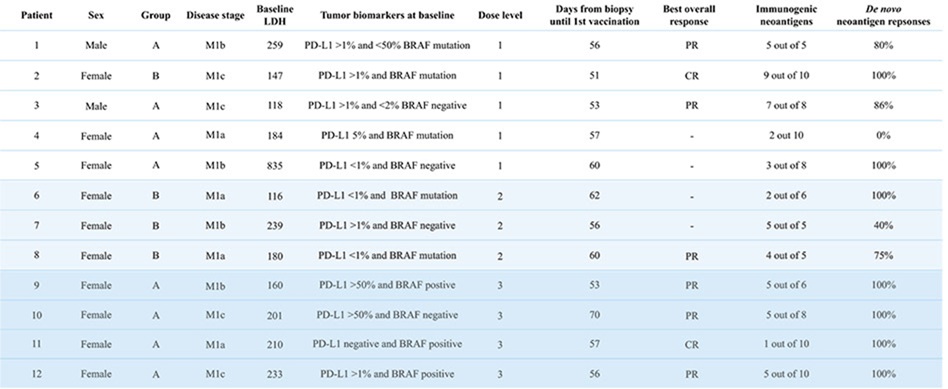The image size is (948, 389).
Task: Click the Patient column header
Action: [x=36, y=15]
